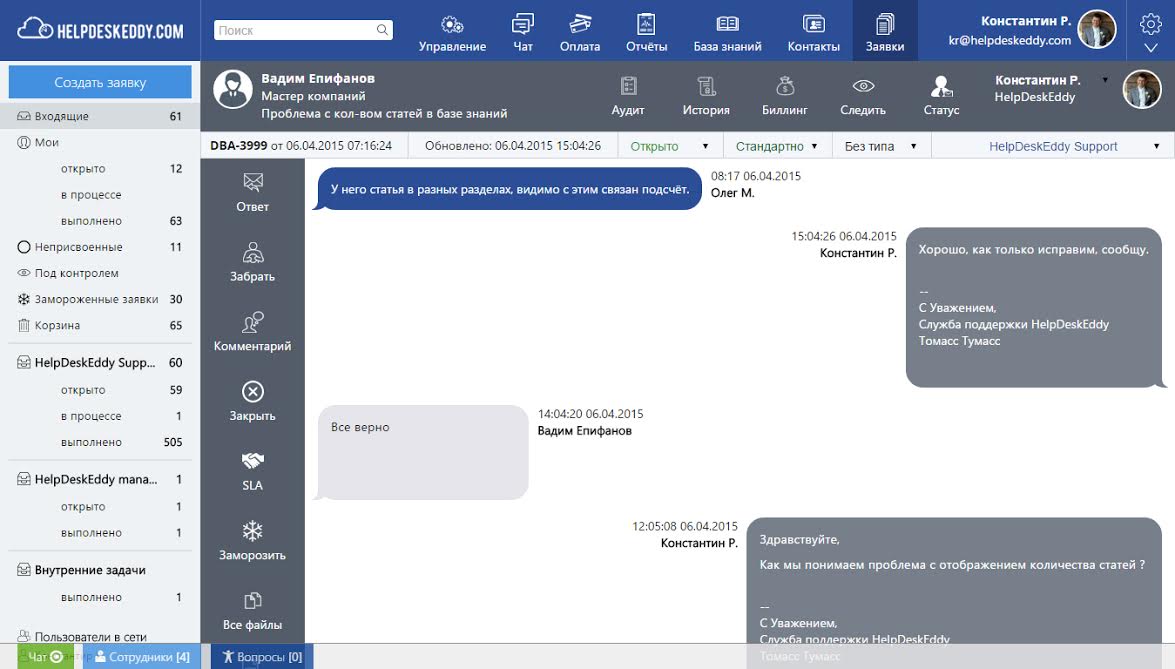Select the Ответ reply icon
The height and width of the screenshot is (669, 1175).
252,192
